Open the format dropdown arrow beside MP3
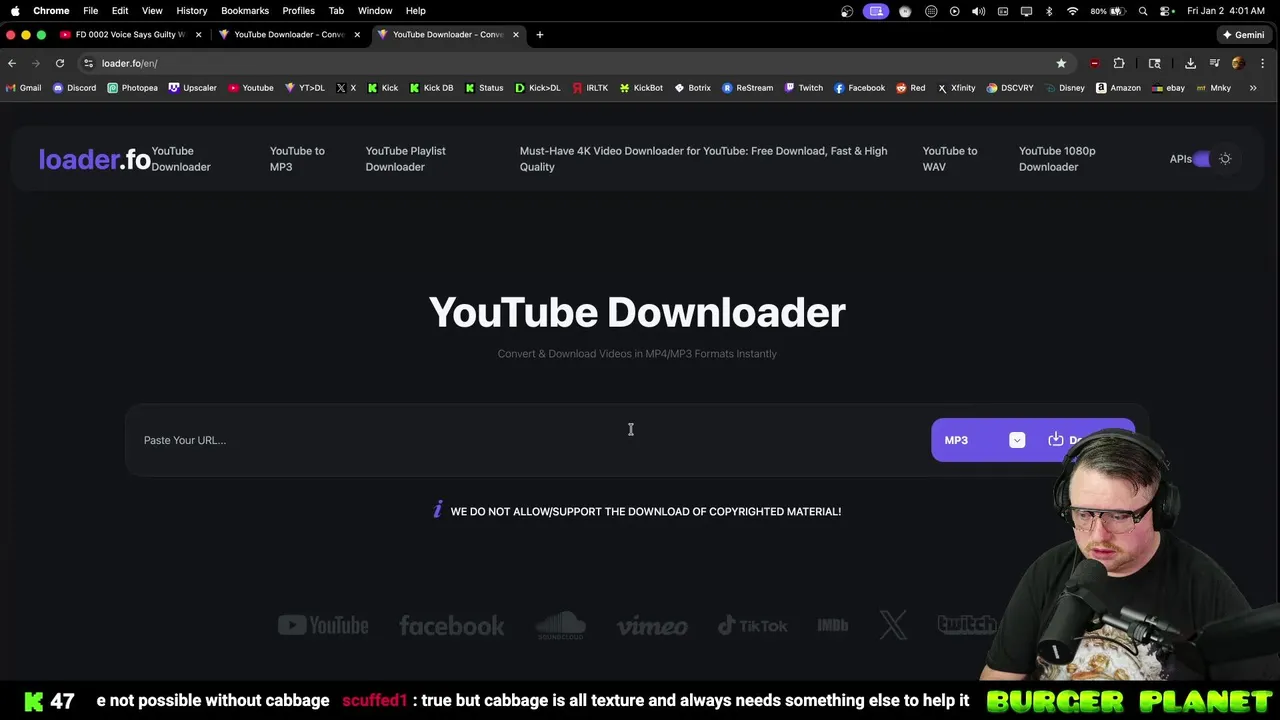This screenshot has width=1280, height=720. pyautogui.click(x=1017, y=440)
